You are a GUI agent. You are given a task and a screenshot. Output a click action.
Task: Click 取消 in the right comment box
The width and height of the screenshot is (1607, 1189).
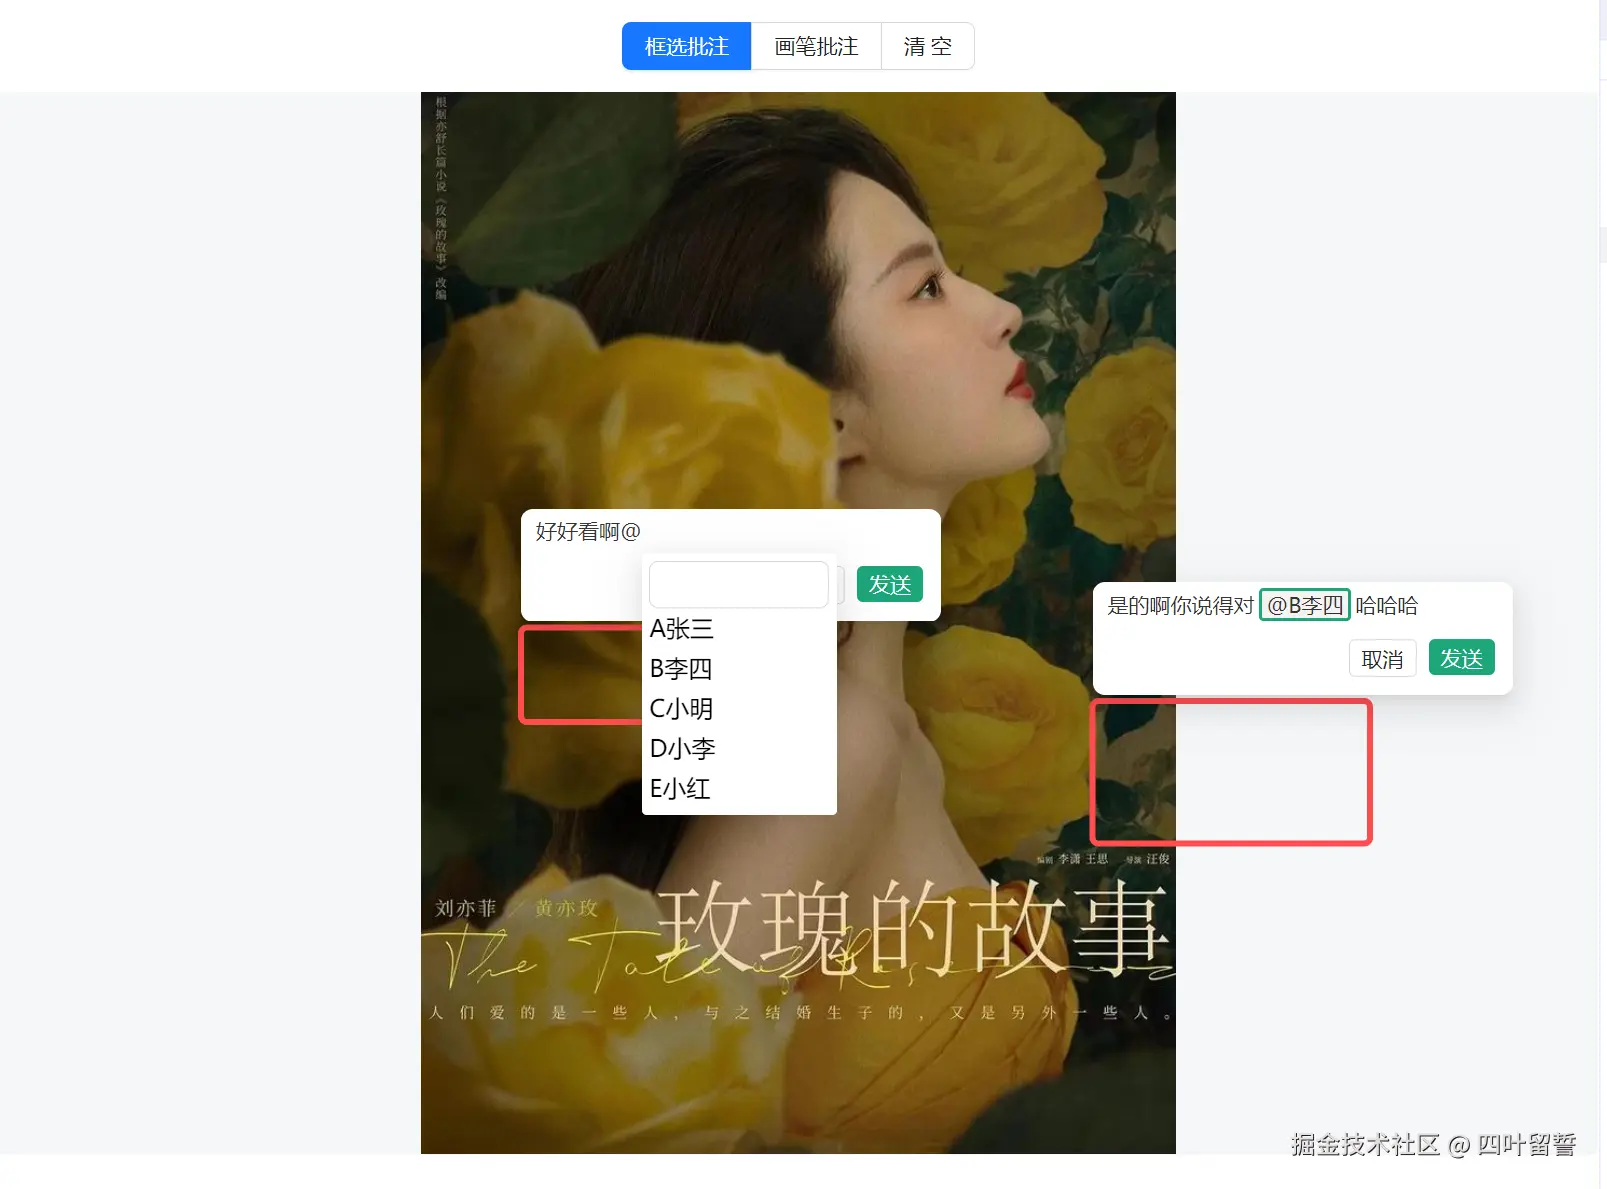(x=1383, y=658)
